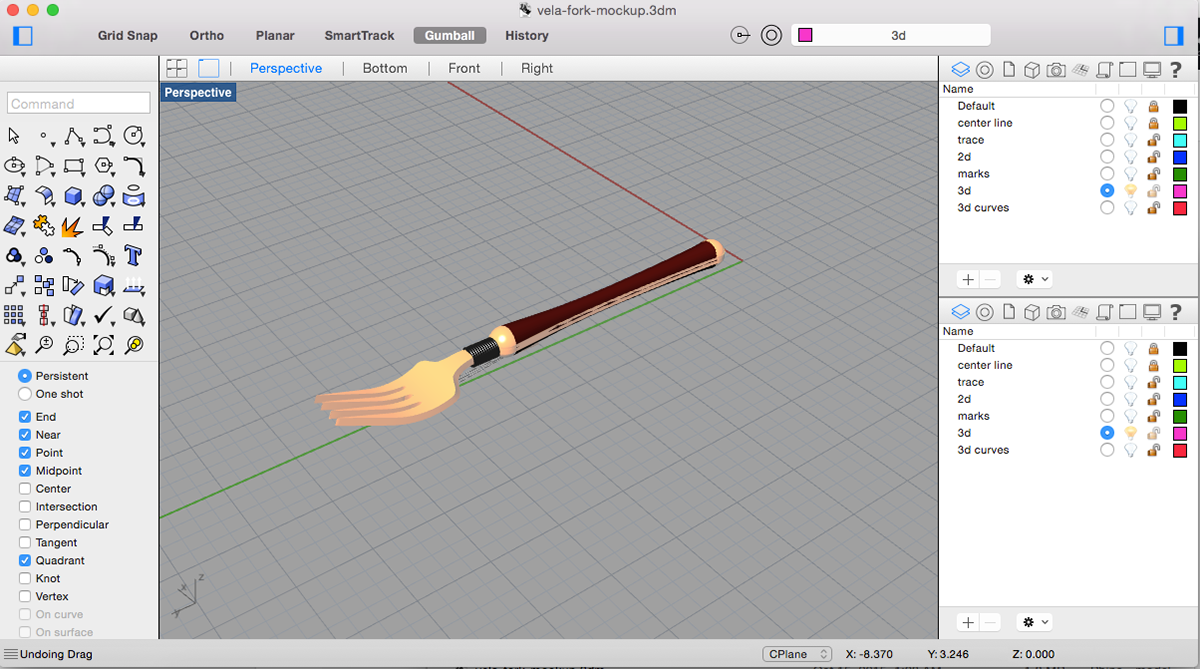Switch to the Front viewport tab

pos(464,69)
